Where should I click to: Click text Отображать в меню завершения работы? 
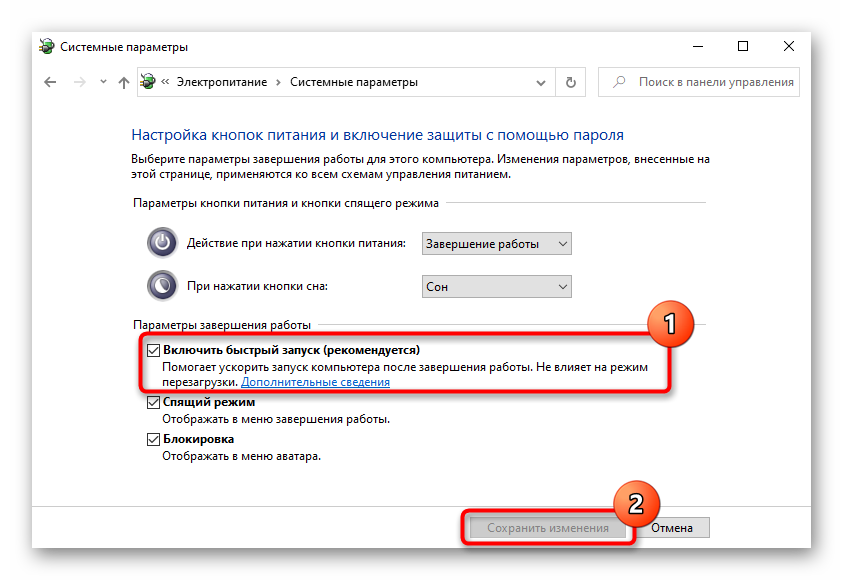276,419
